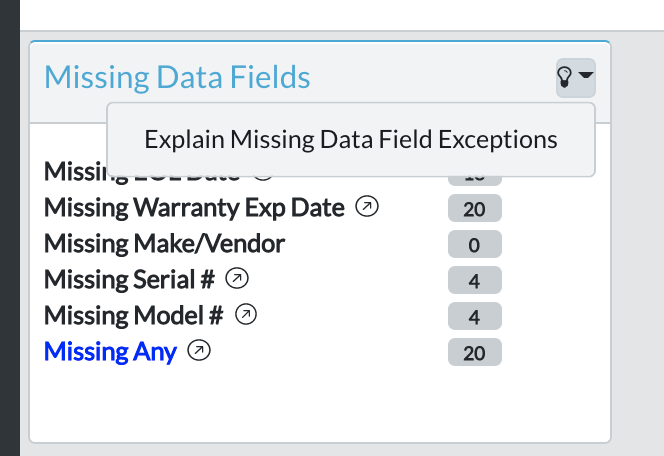
Task: Click the Missing Make/Vendor label
Action: [164, 243]
